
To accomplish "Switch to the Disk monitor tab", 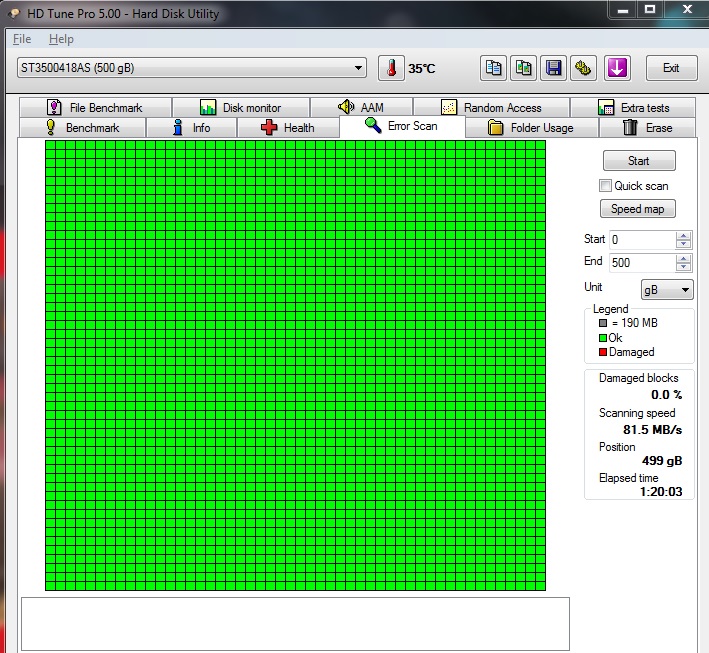I will 241,108.
